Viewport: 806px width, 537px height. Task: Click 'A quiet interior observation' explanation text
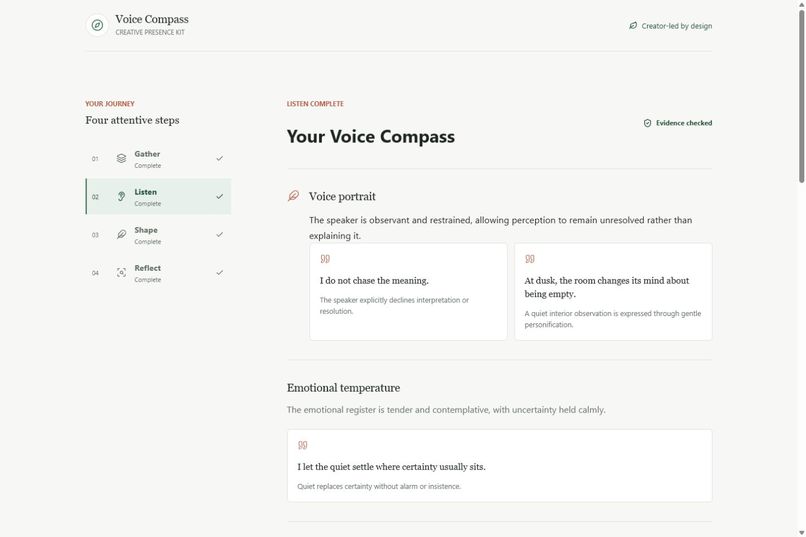point(613,319)
